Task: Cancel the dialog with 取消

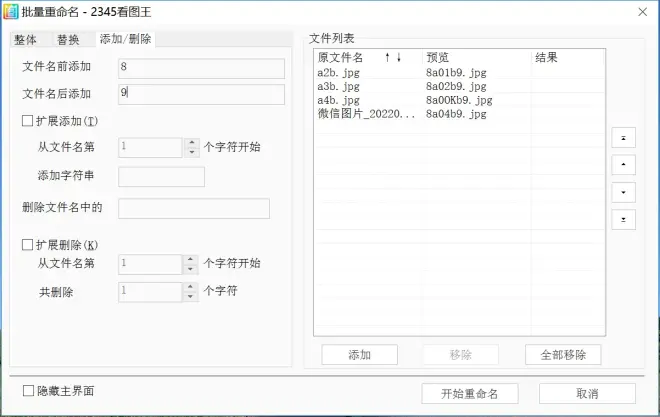Action: (587, 393)
